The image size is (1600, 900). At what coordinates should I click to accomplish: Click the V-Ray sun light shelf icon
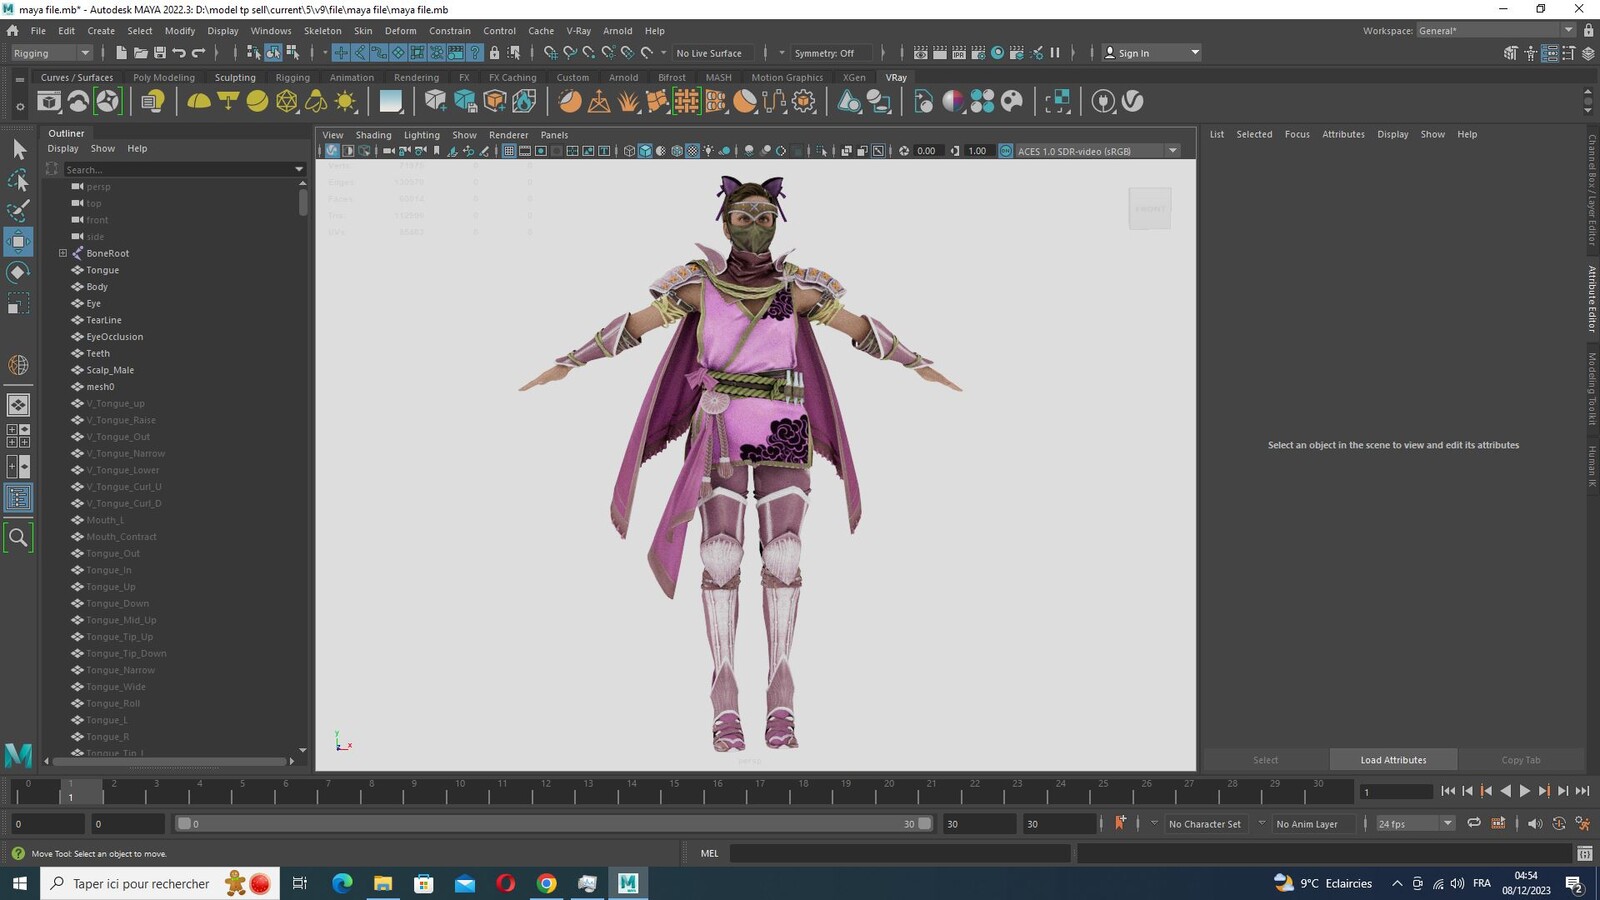(345, 101)
